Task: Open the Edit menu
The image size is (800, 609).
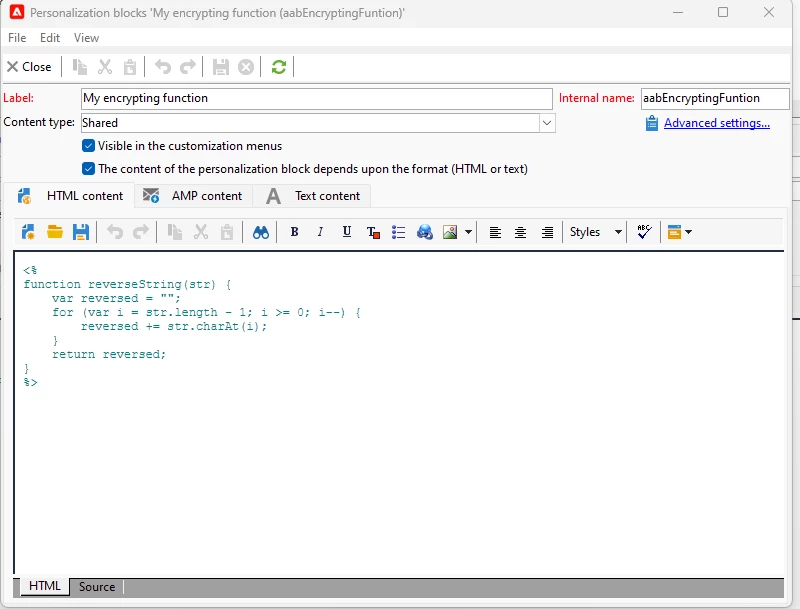Action: tap(49, 38)
